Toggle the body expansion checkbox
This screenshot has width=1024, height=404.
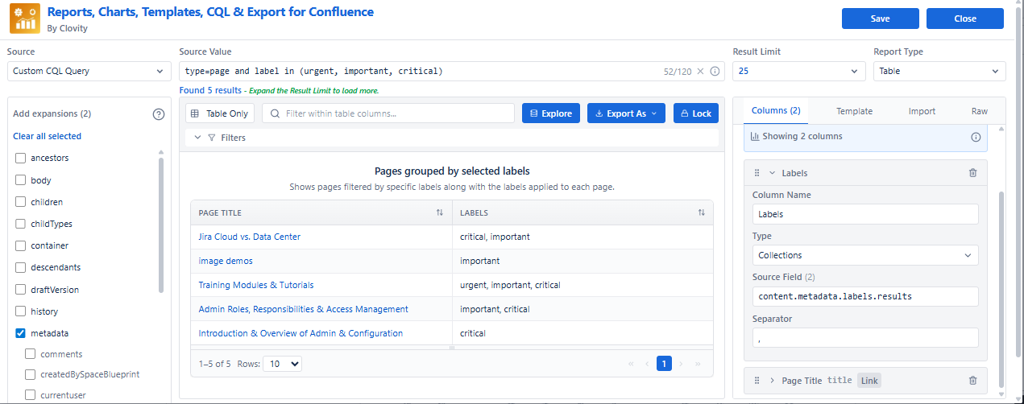coord(20,180)
